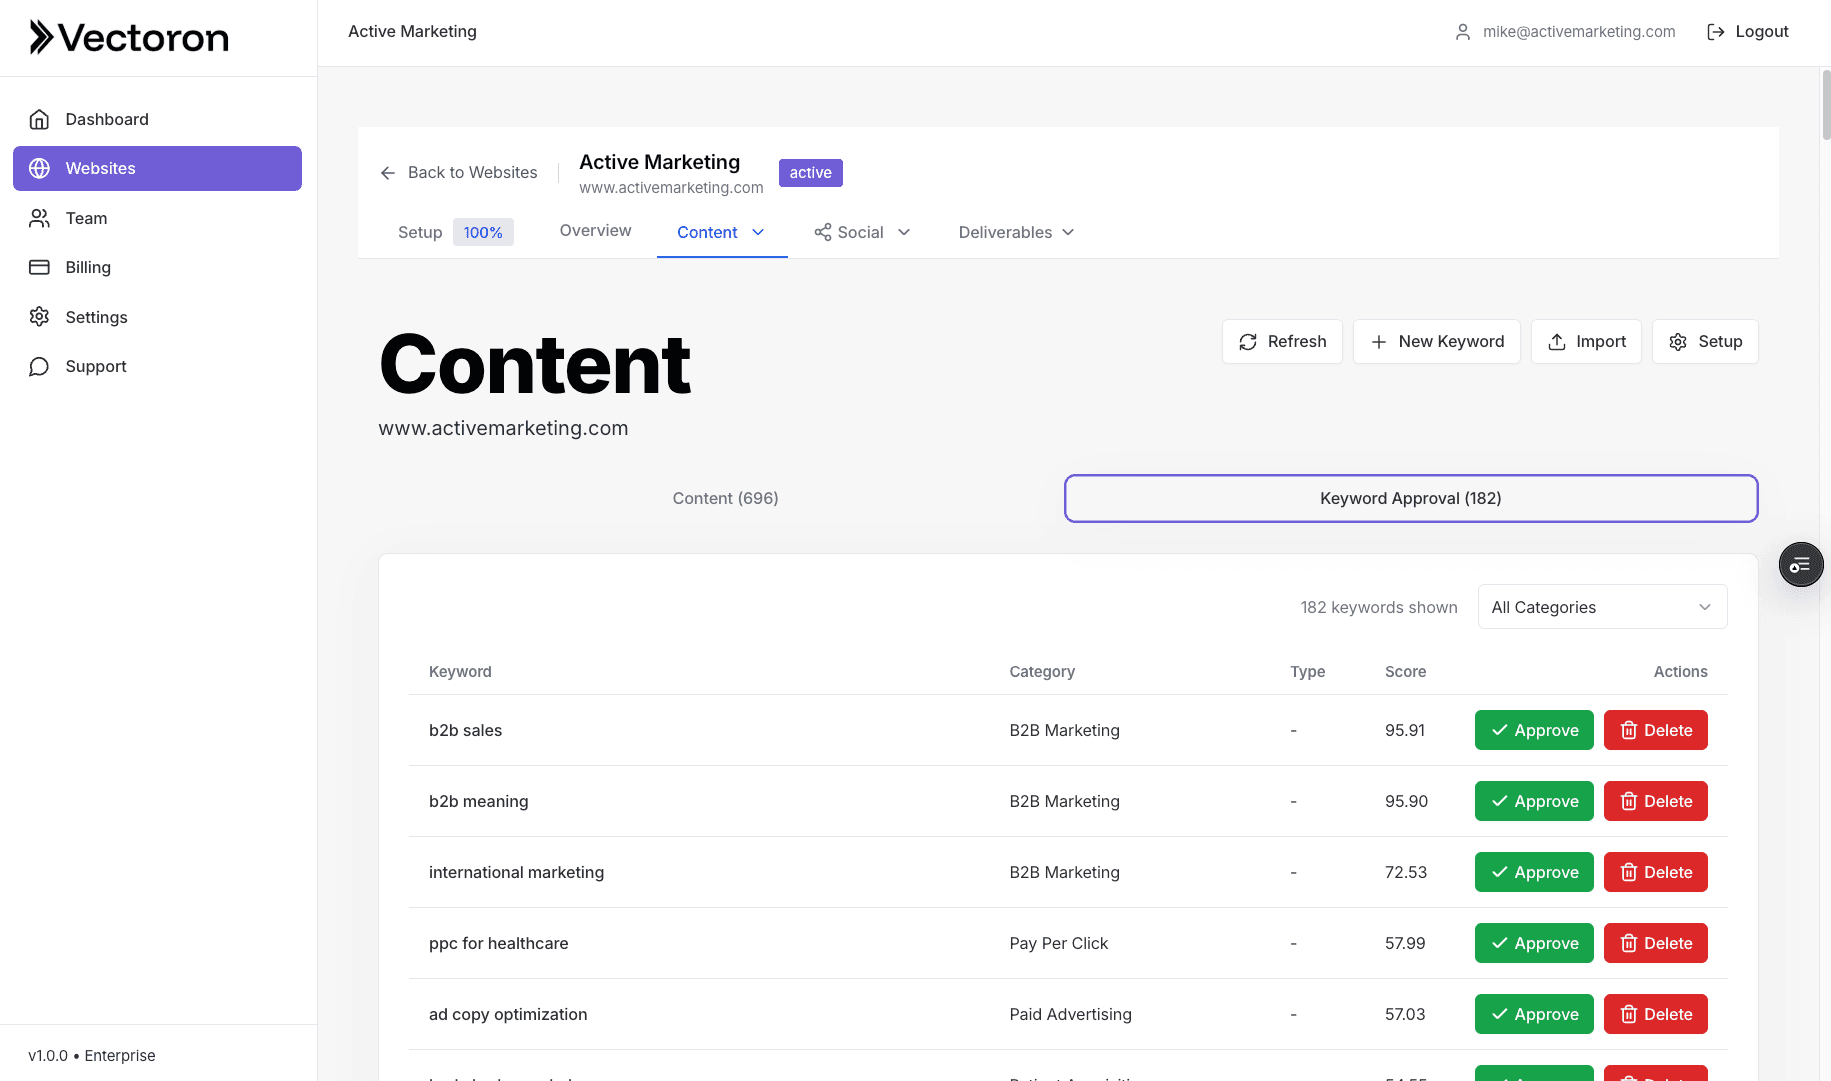Click the Vectoron logo
1831x1081 pixels.
128,37
